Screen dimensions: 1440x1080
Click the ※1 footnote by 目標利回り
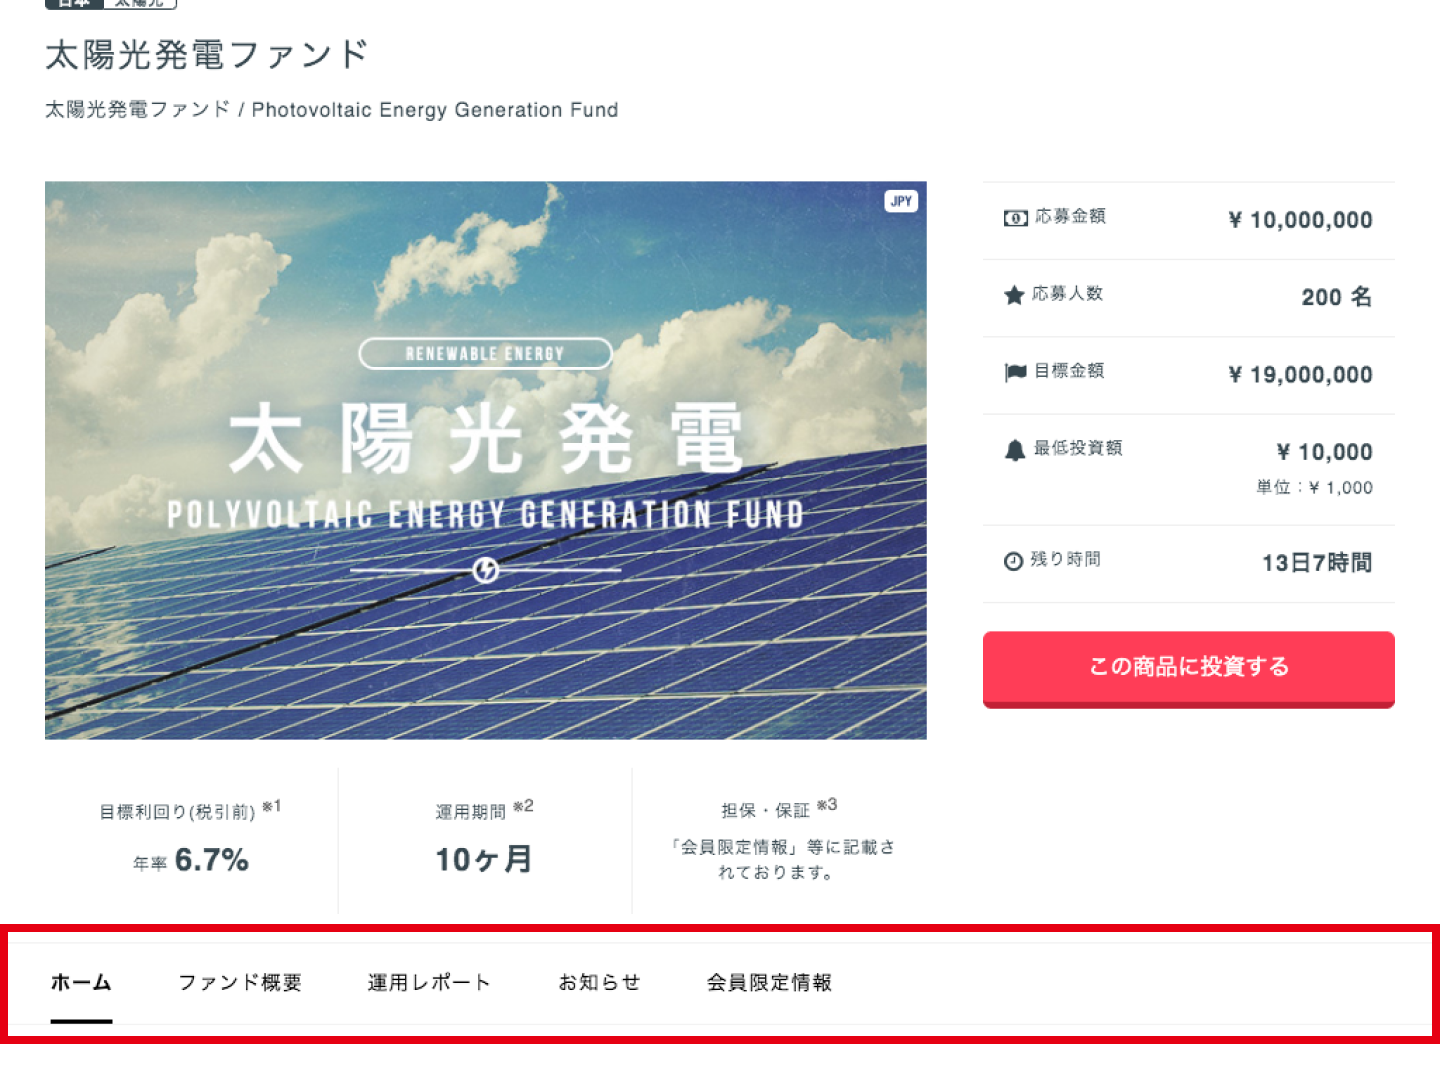click(271, 806)
